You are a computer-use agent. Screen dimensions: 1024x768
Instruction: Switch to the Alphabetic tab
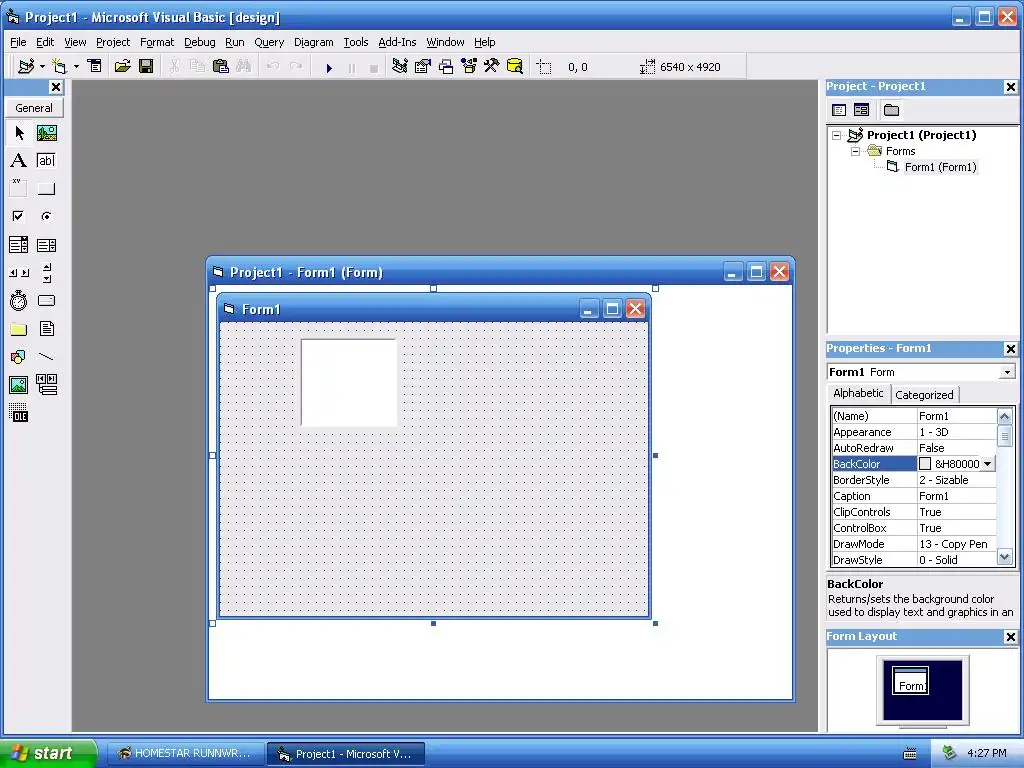pos(857,393)
